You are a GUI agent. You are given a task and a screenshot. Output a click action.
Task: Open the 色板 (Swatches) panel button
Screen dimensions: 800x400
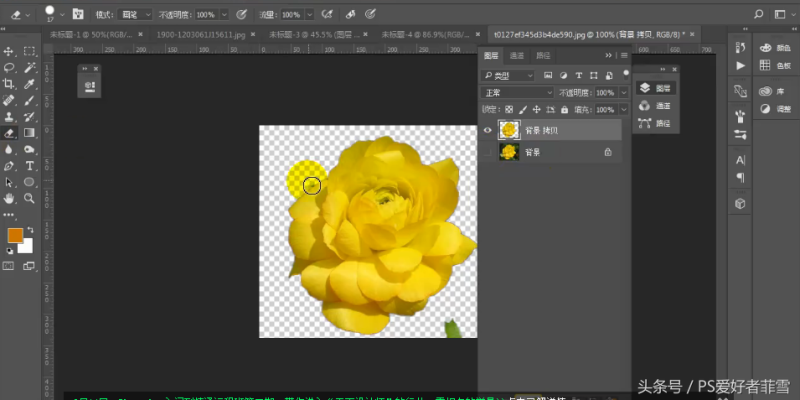[772, 66]
